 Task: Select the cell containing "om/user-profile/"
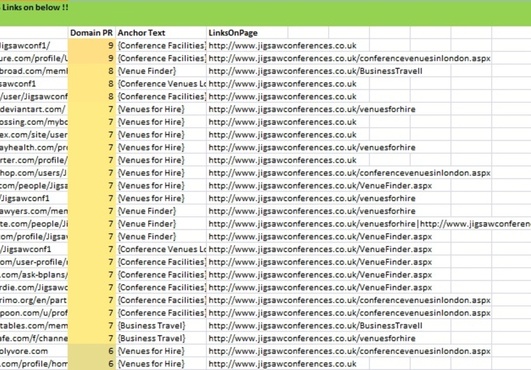[34, 262]
